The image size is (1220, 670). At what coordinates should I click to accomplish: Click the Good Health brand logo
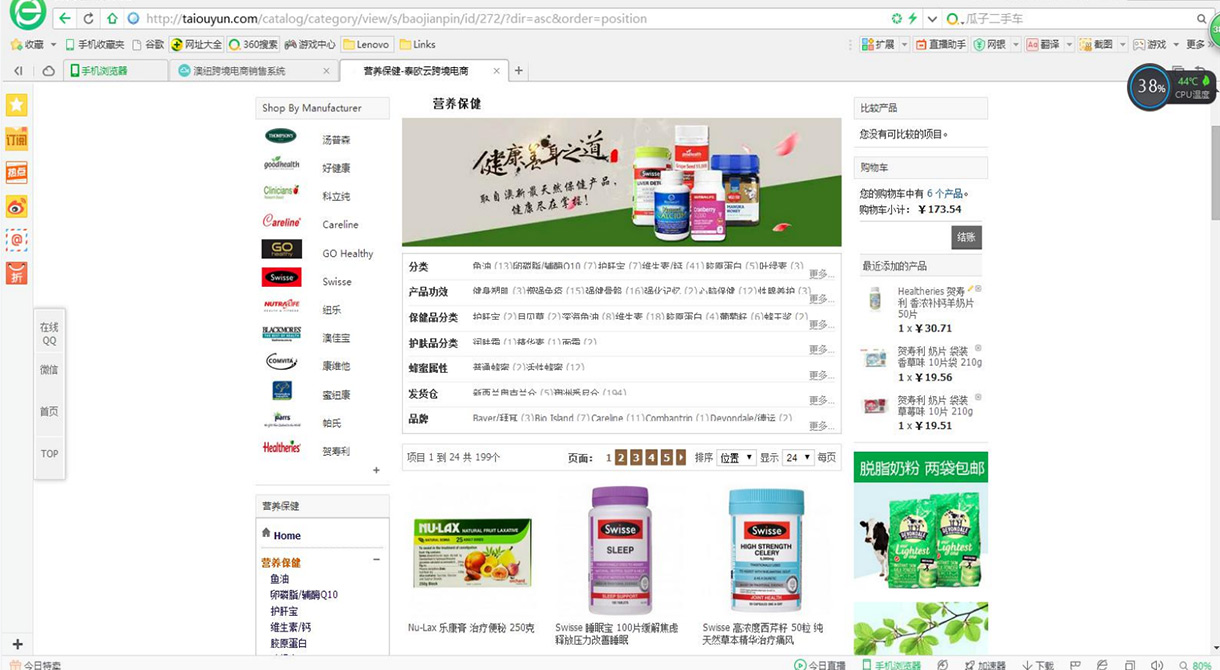281,163
